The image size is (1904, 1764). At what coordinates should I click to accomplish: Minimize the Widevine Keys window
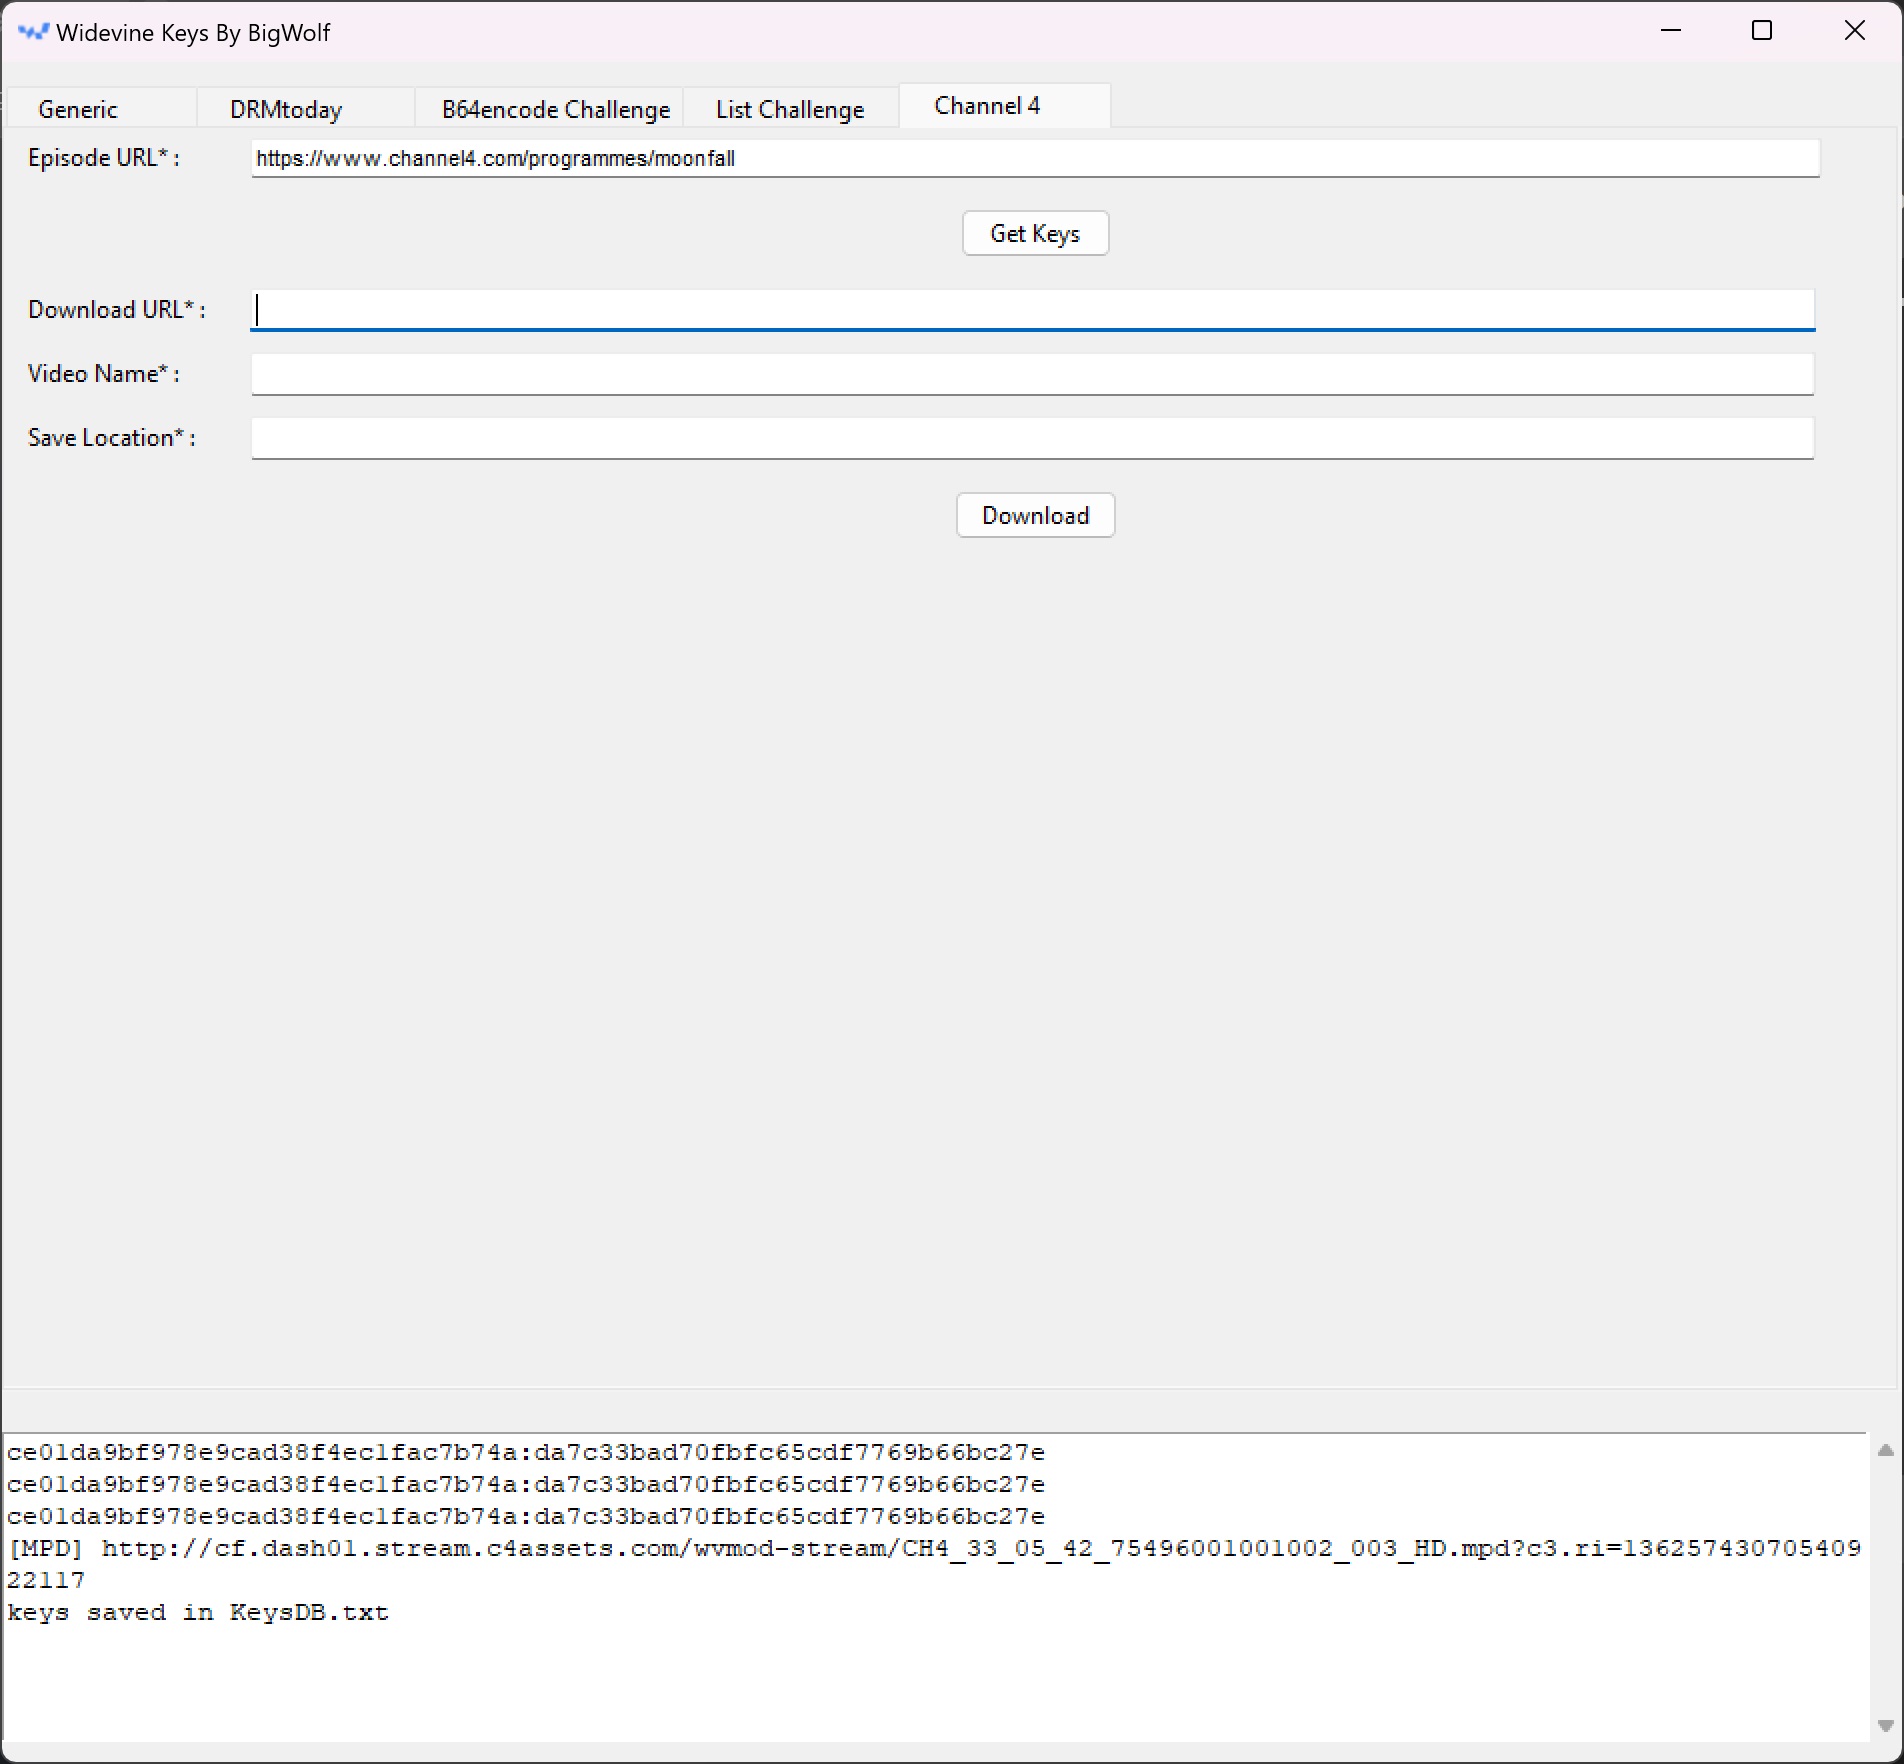pyautogui.click(x=1671, y=31)
